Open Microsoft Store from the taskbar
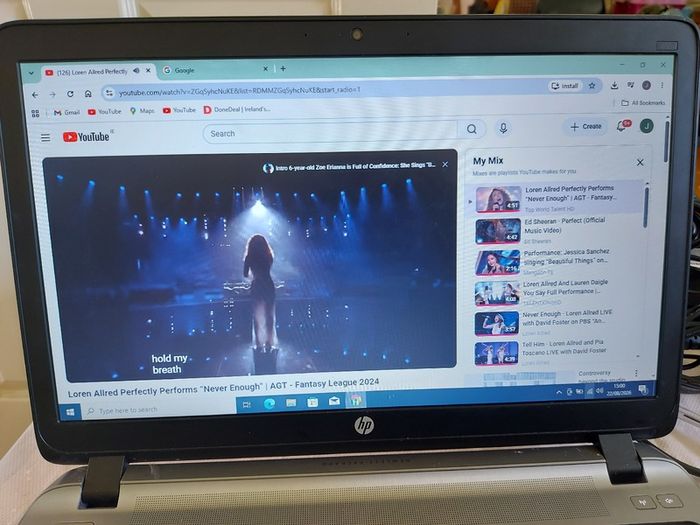 pos(313,402)
